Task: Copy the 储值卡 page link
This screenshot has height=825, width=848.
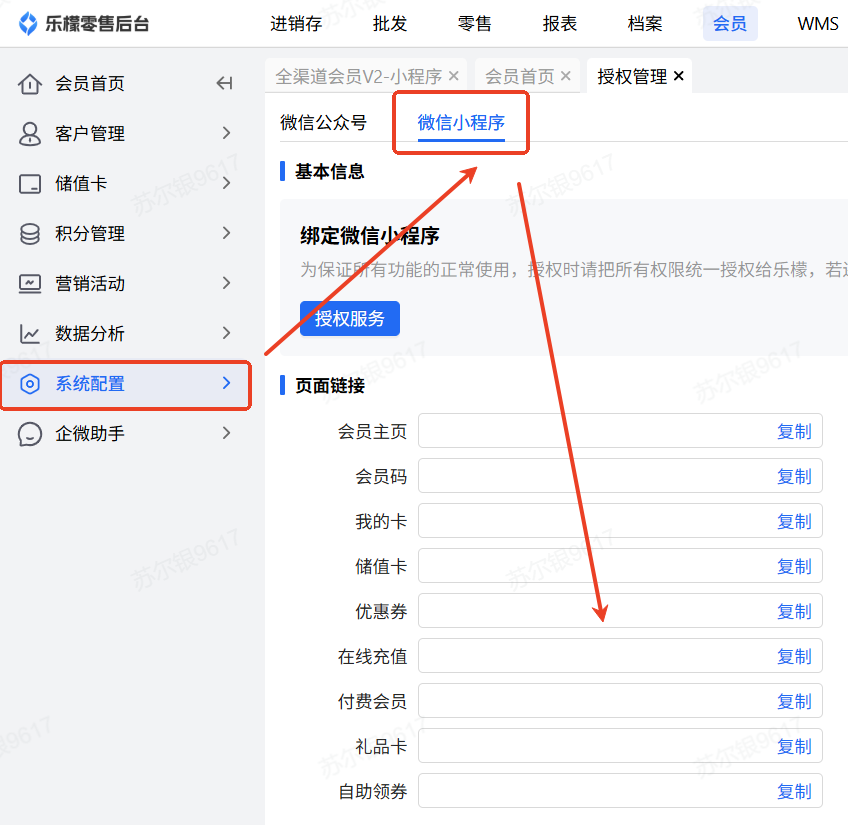Action: [x=794, y=566]
